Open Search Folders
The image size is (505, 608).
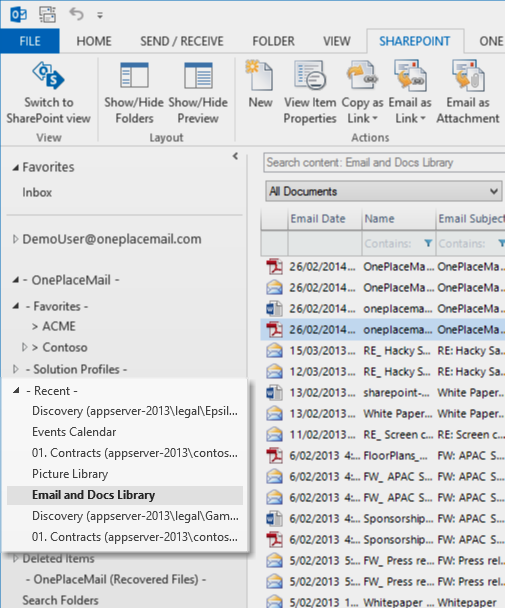coord(60,600)
